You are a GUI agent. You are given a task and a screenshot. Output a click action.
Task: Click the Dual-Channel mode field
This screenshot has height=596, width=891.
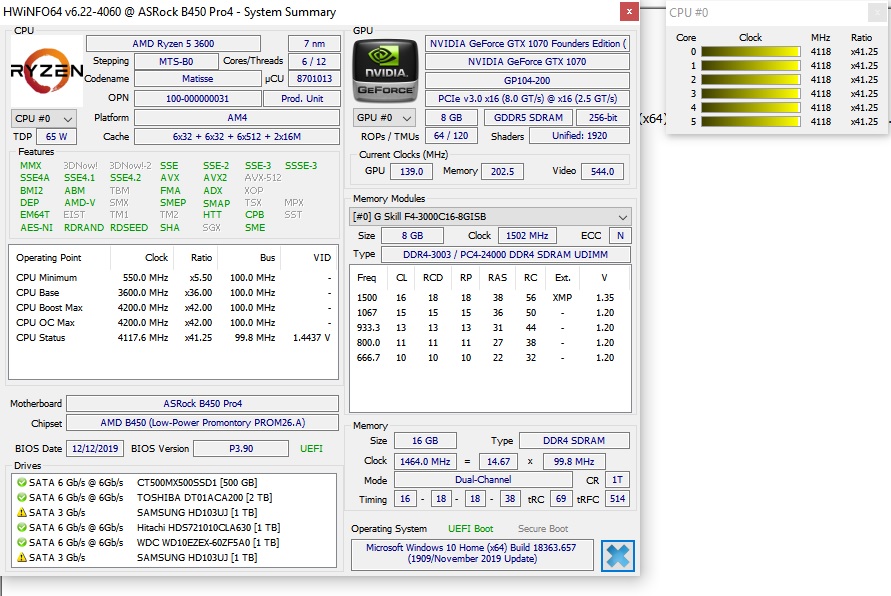483,480
